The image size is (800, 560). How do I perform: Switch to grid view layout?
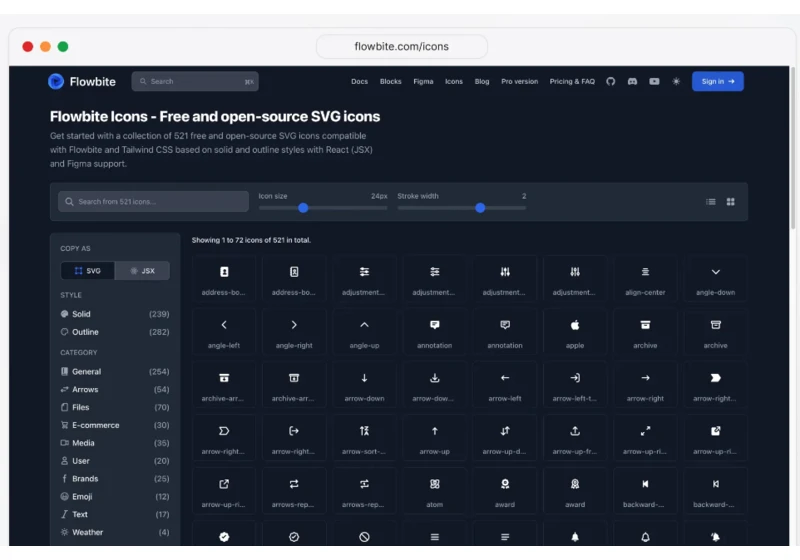click(731, 202)
